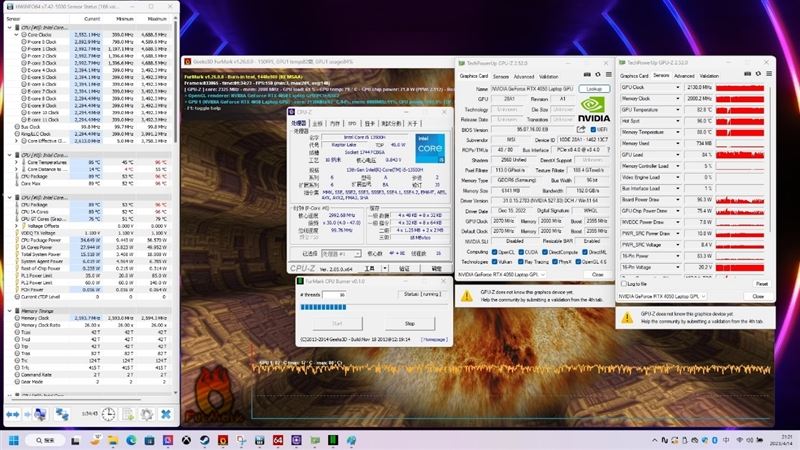Open Task View on taskbar
Viewport: 800px width, 450px height.
76,440
